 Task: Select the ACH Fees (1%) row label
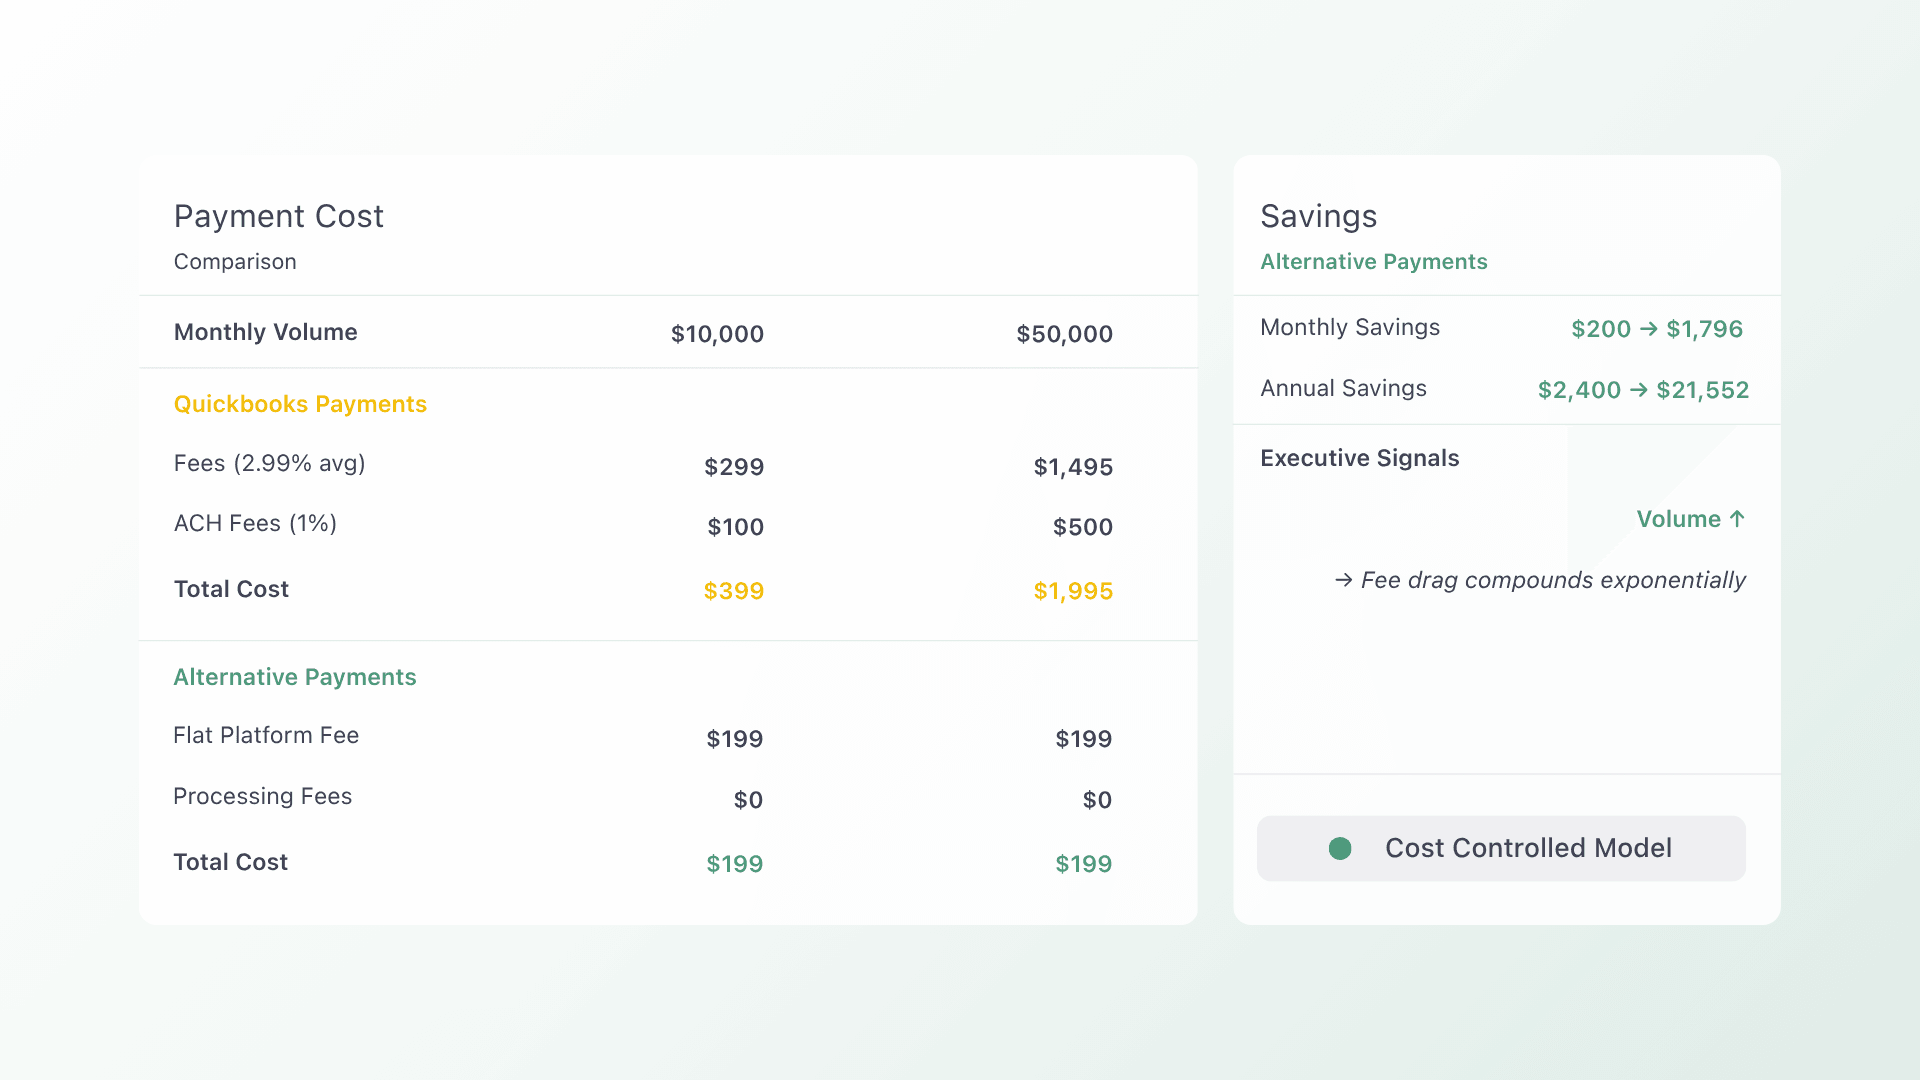coord(255,524)
